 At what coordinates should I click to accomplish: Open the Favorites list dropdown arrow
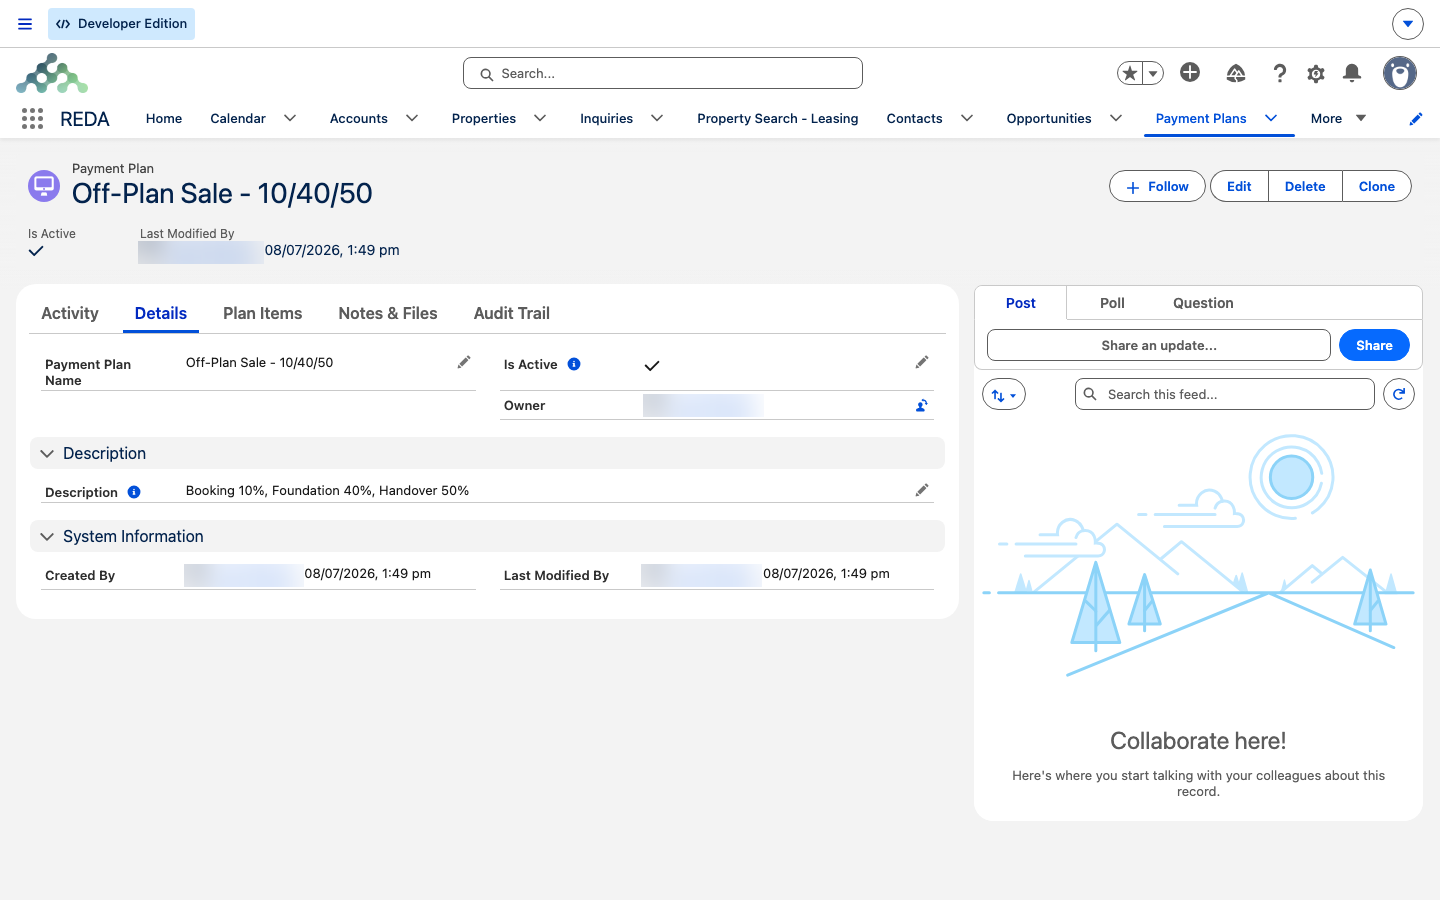(1153, 73)
